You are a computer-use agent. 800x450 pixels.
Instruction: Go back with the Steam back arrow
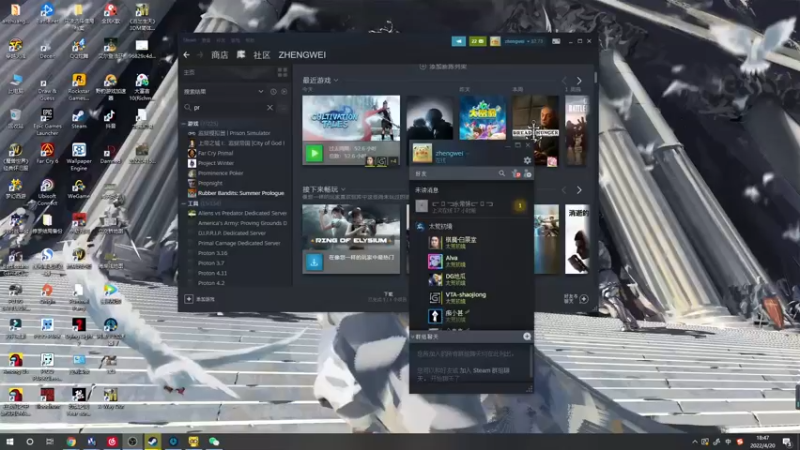coord(187,55)
